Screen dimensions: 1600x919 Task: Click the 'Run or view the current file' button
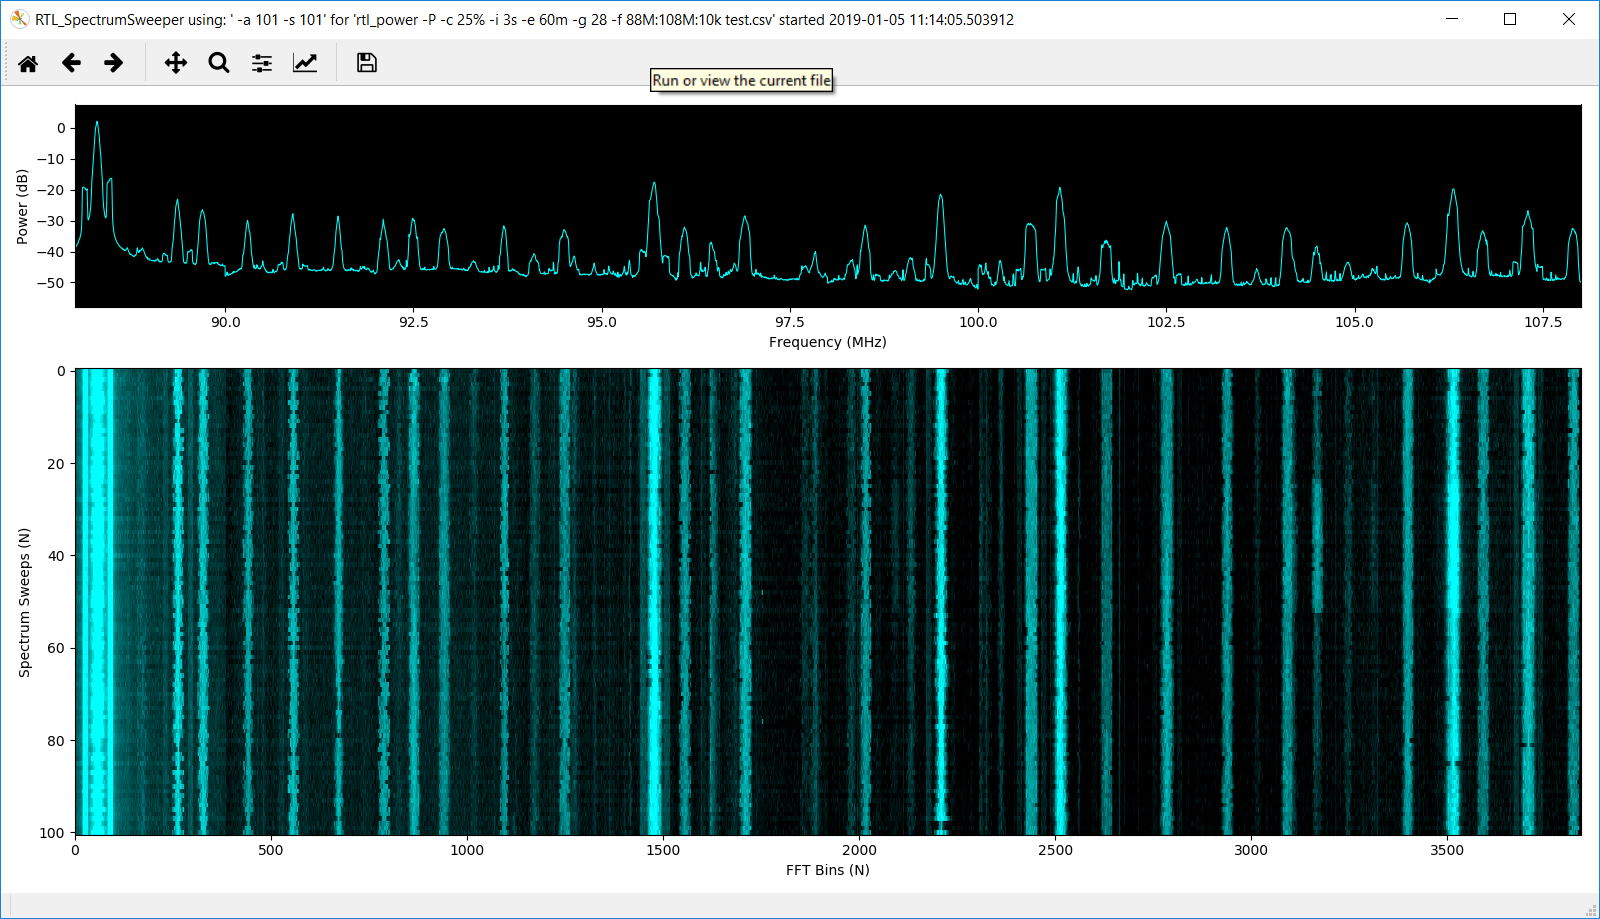tap(741, 80)
